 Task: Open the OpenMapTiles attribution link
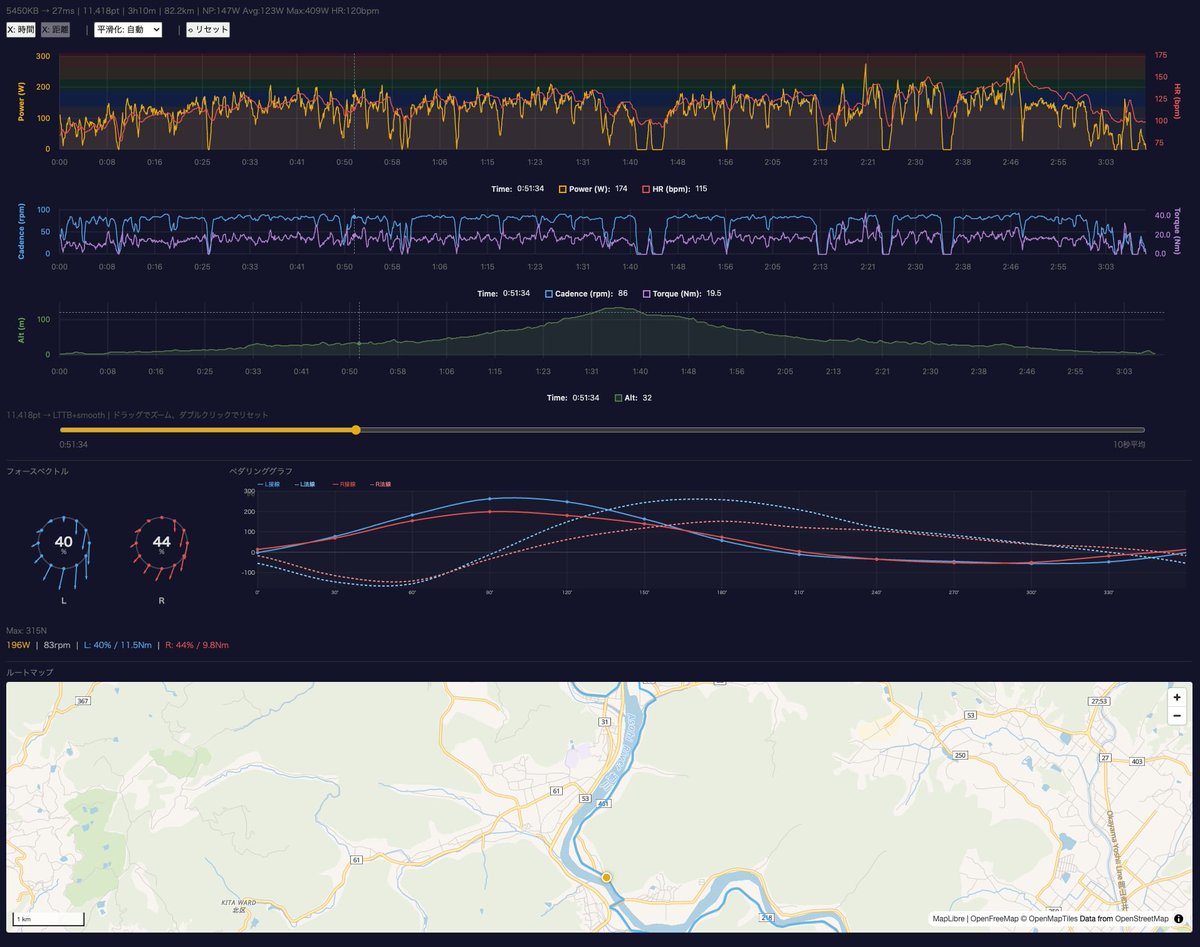click(1053, 918)
